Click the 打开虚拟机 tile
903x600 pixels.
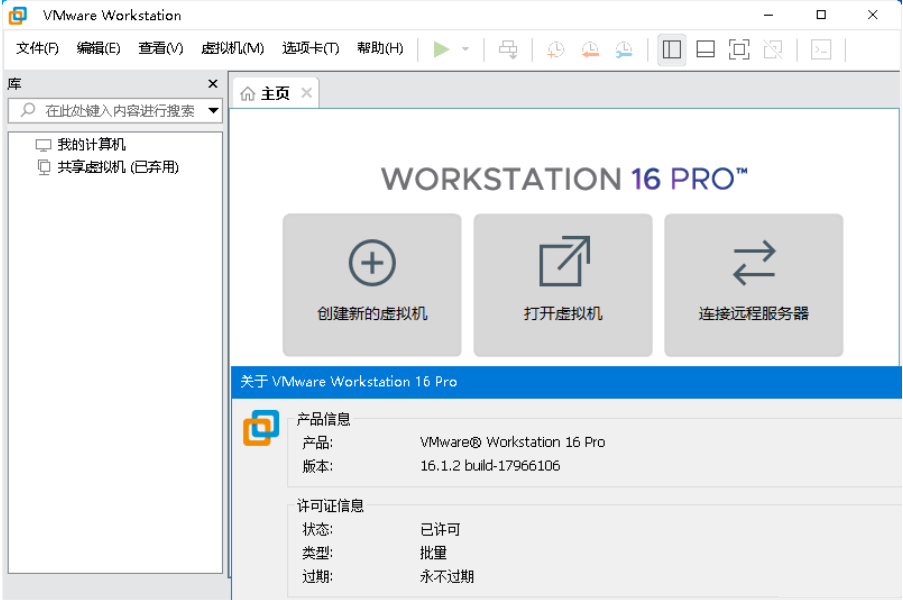click(x=562, y=284)
